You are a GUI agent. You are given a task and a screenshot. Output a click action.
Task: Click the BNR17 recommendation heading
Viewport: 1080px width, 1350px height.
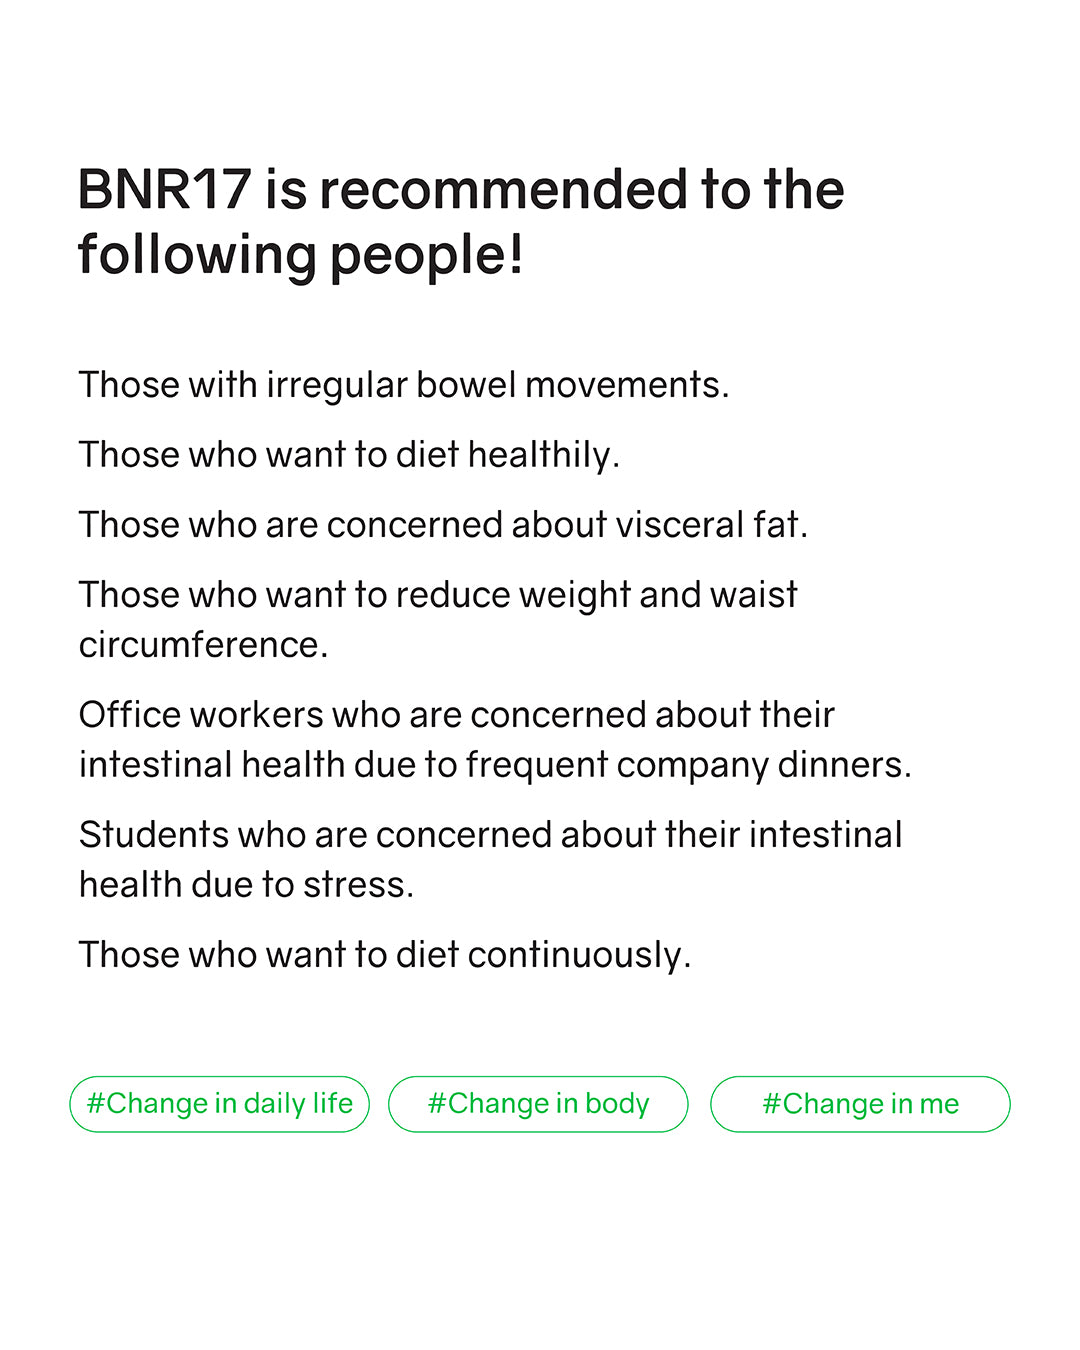pos(460,221)
